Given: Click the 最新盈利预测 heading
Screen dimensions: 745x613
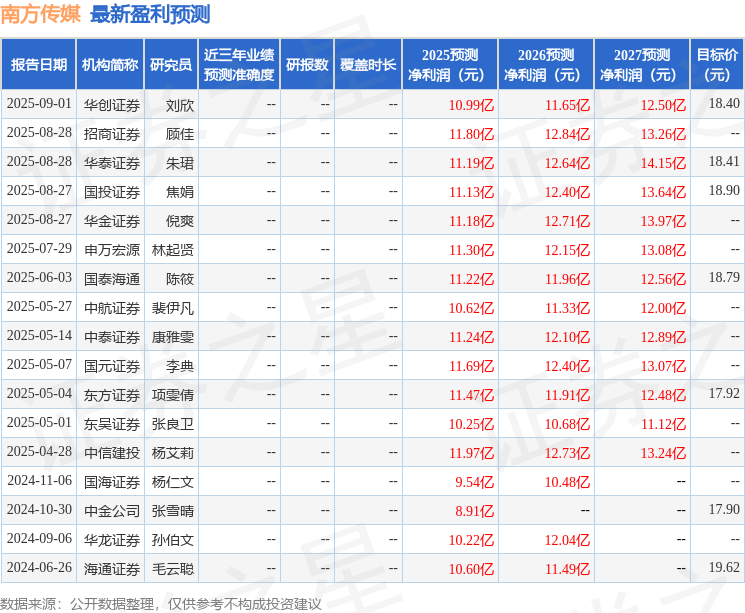Looking at the screenshot, I should (150, 14).
